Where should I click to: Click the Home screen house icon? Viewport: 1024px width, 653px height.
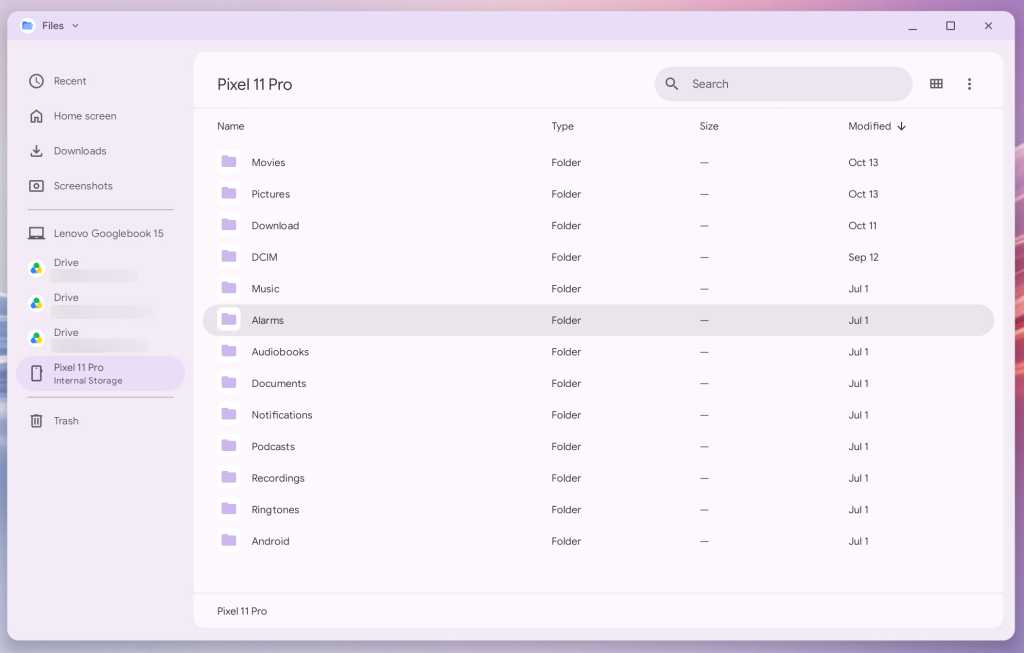tap(37, 116)
